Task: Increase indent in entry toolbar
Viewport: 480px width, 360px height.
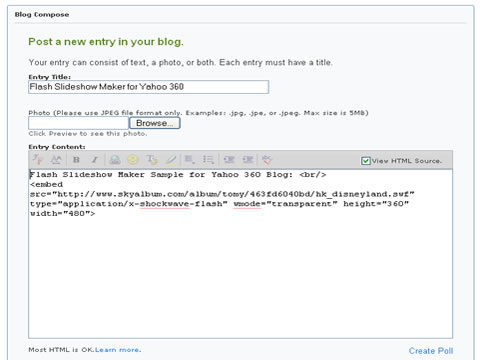Action: tap(248, 160)
